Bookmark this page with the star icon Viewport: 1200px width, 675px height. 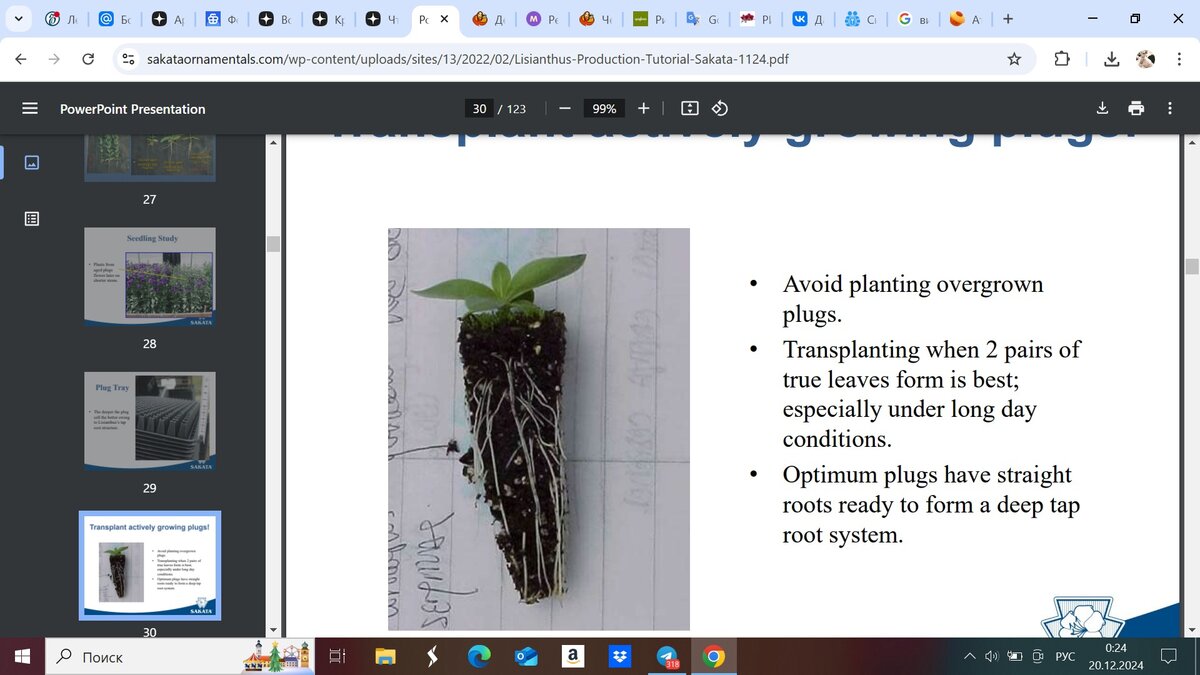pyautogui.click(x=1014, y=59)
